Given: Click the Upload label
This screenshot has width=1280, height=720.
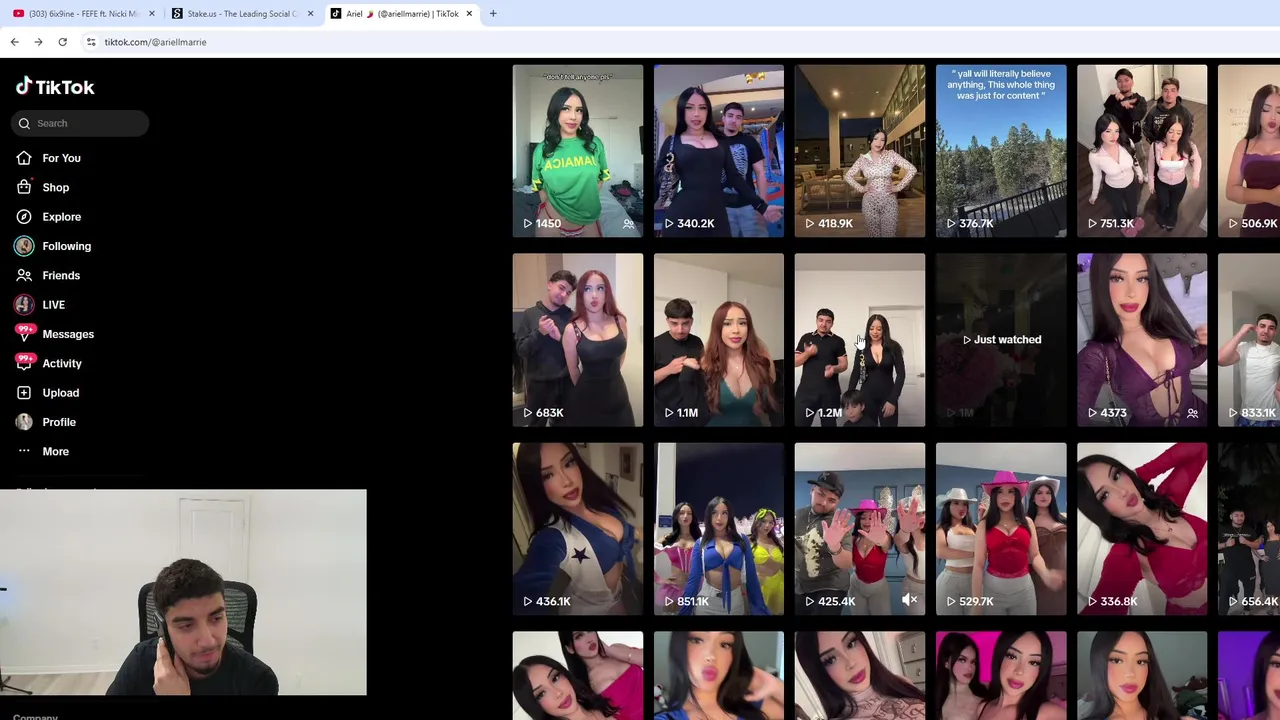Looking at the screenshot, I should [x=61, y=393].
